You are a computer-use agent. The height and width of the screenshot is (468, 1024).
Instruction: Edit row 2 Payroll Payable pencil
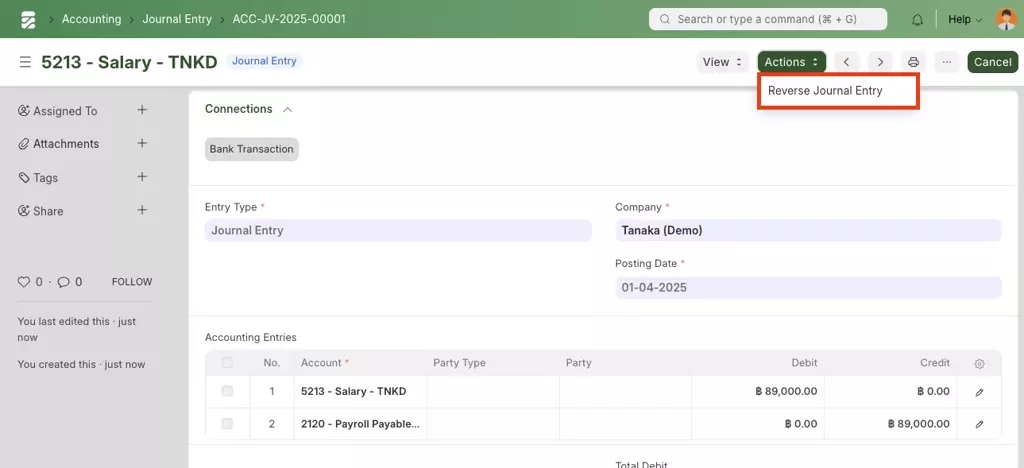click(979, 424)
